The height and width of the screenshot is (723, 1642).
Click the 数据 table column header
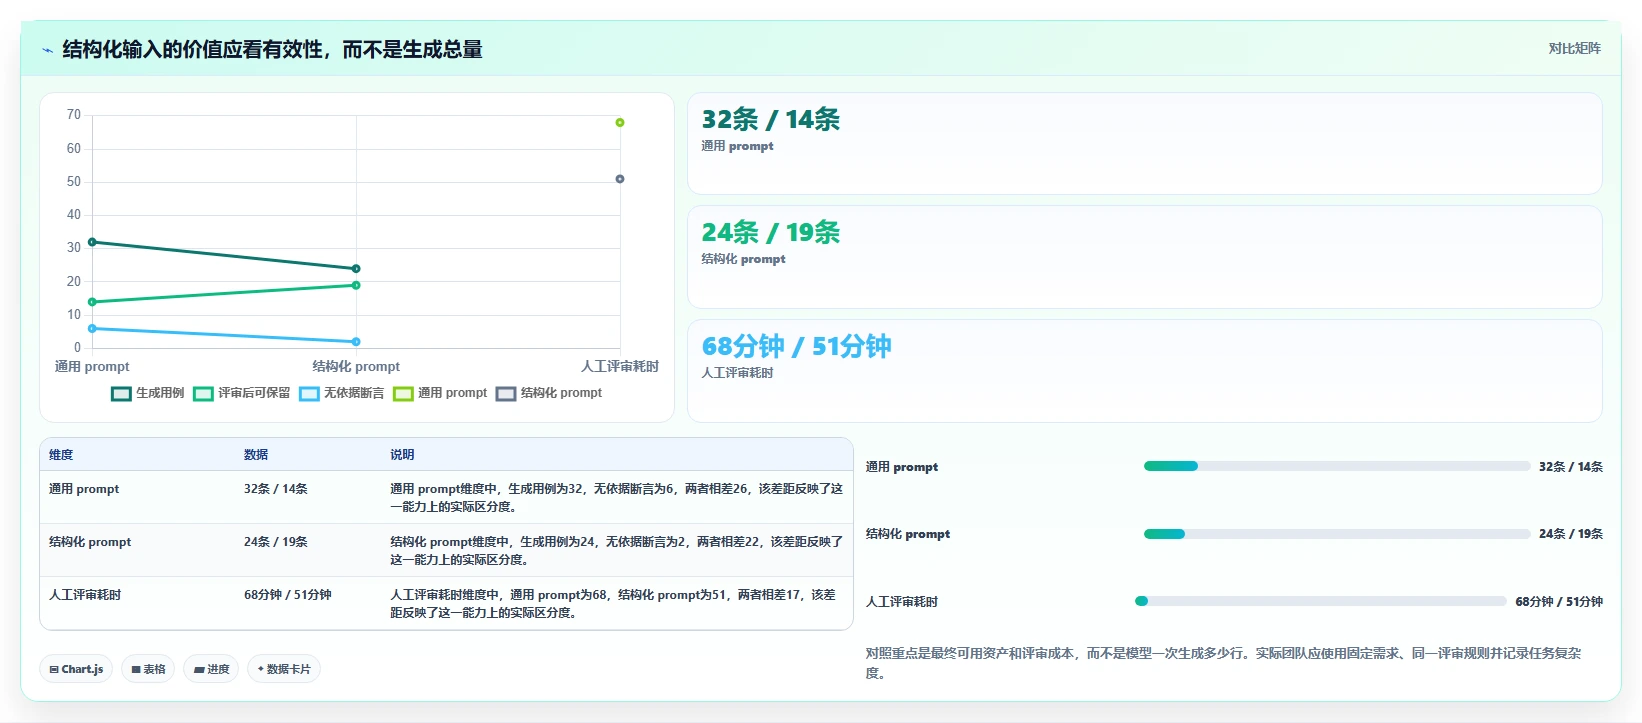pyautogui.click(x=256, y=454)
